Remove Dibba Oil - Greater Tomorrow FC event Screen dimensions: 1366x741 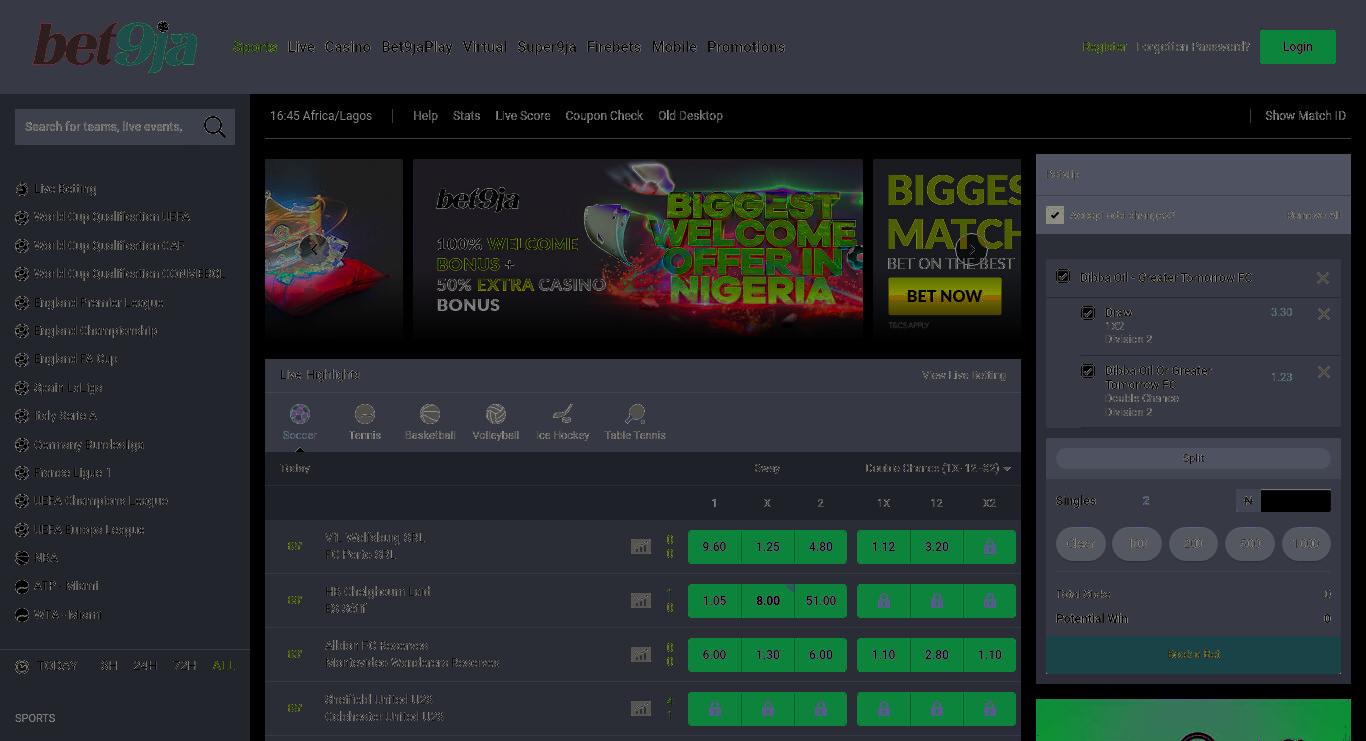pyautogui.click(x=1323, y=278)
